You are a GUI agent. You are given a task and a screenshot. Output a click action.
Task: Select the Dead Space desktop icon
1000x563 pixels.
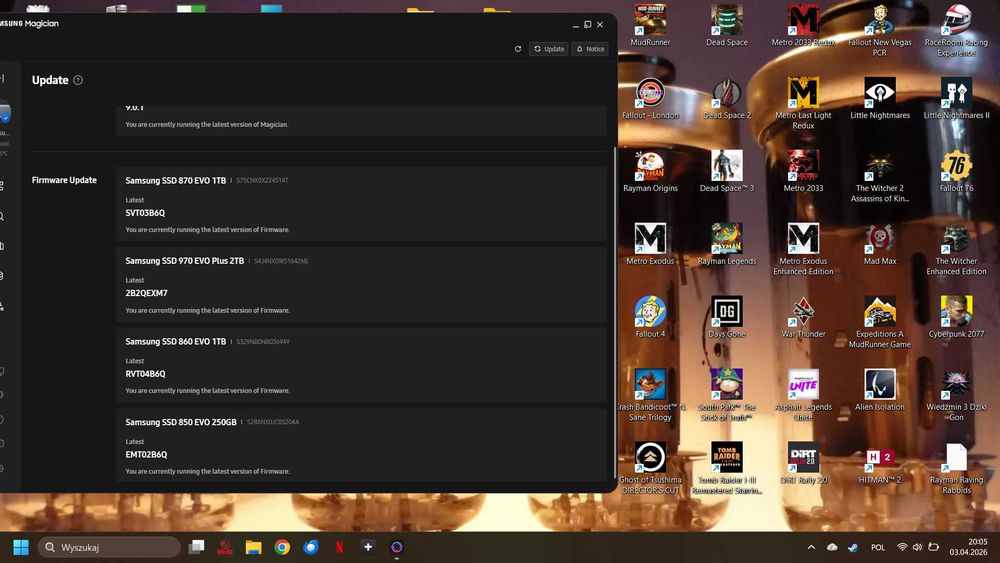(726, 26)
